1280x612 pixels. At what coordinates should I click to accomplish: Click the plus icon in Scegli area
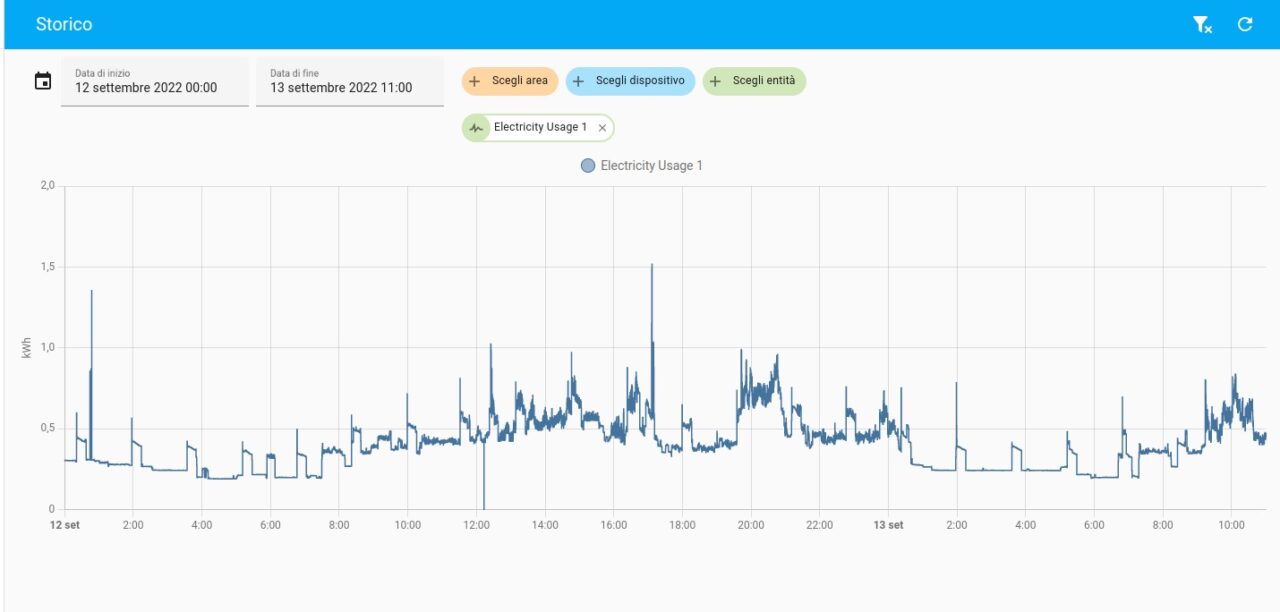point(475,81)
